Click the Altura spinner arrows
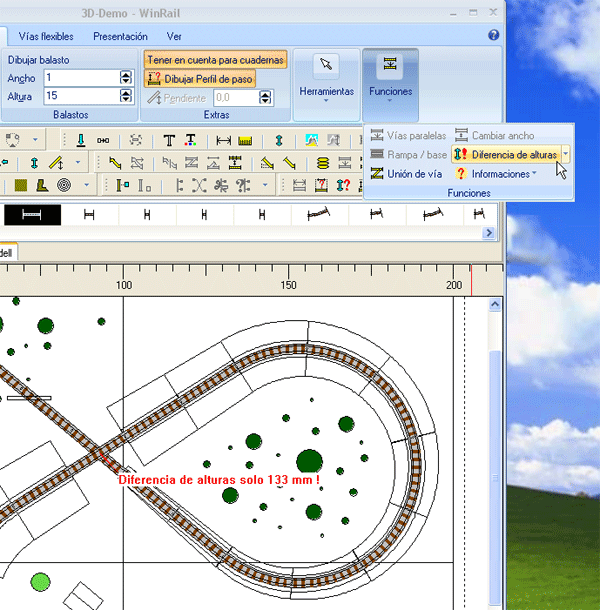The height and width of the screenshot is (610, 600). tap(126, 96)
